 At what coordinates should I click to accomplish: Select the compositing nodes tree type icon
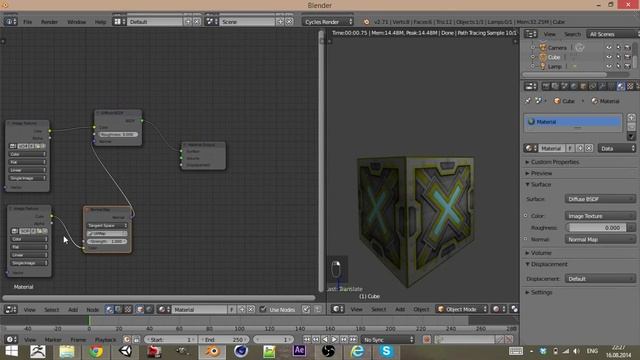118,309
